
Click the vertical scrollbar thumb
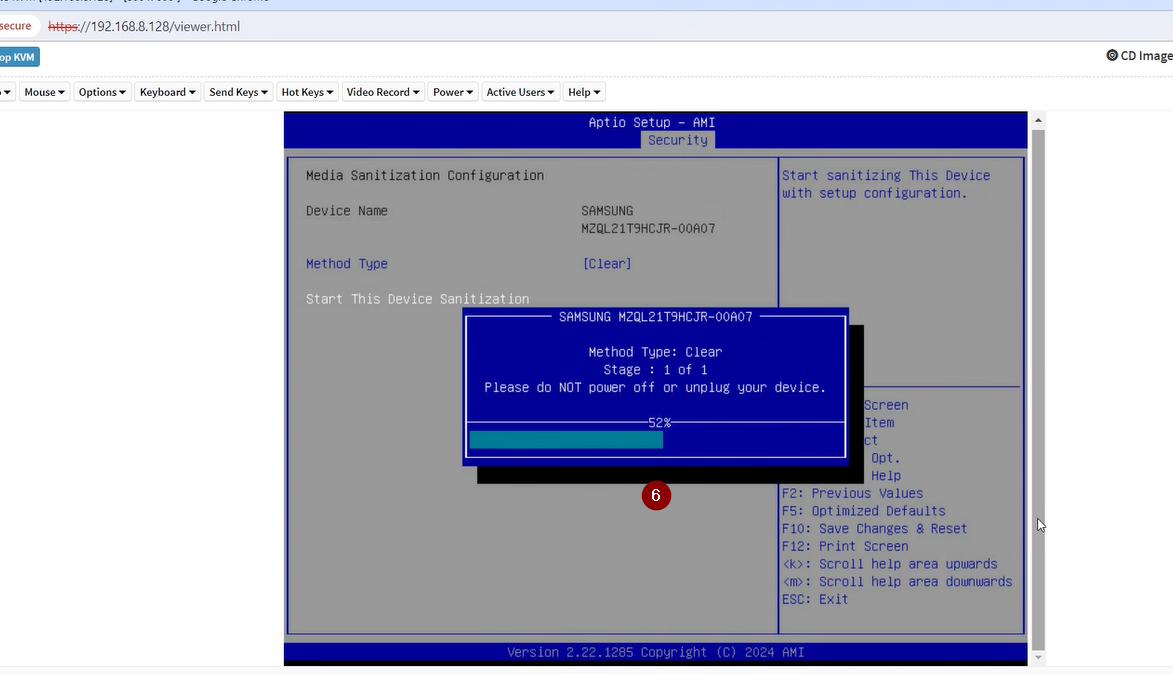(x=1038, y=389)
